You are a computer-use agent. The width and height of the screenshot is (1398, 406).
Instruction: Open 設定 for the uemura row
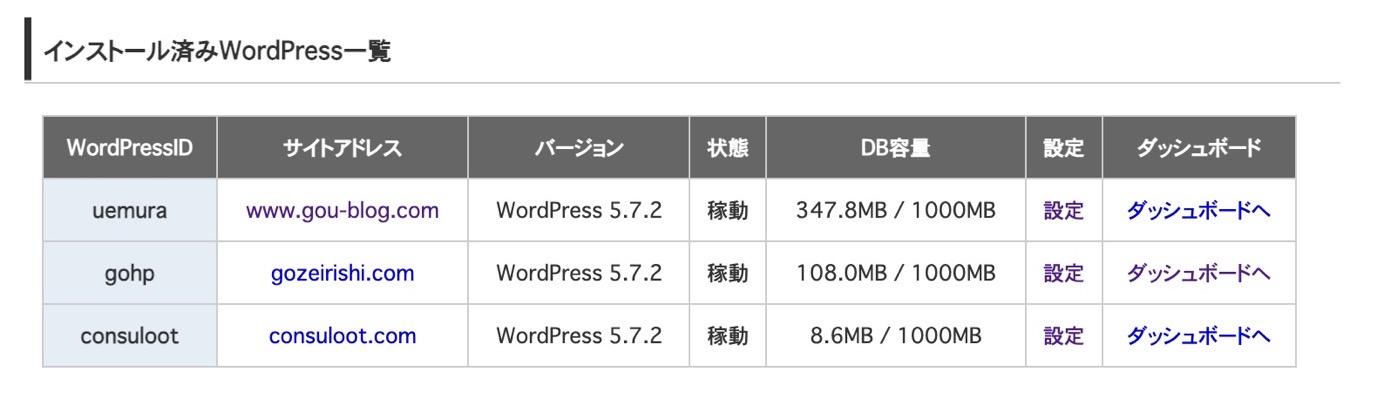click(1063, 211)
